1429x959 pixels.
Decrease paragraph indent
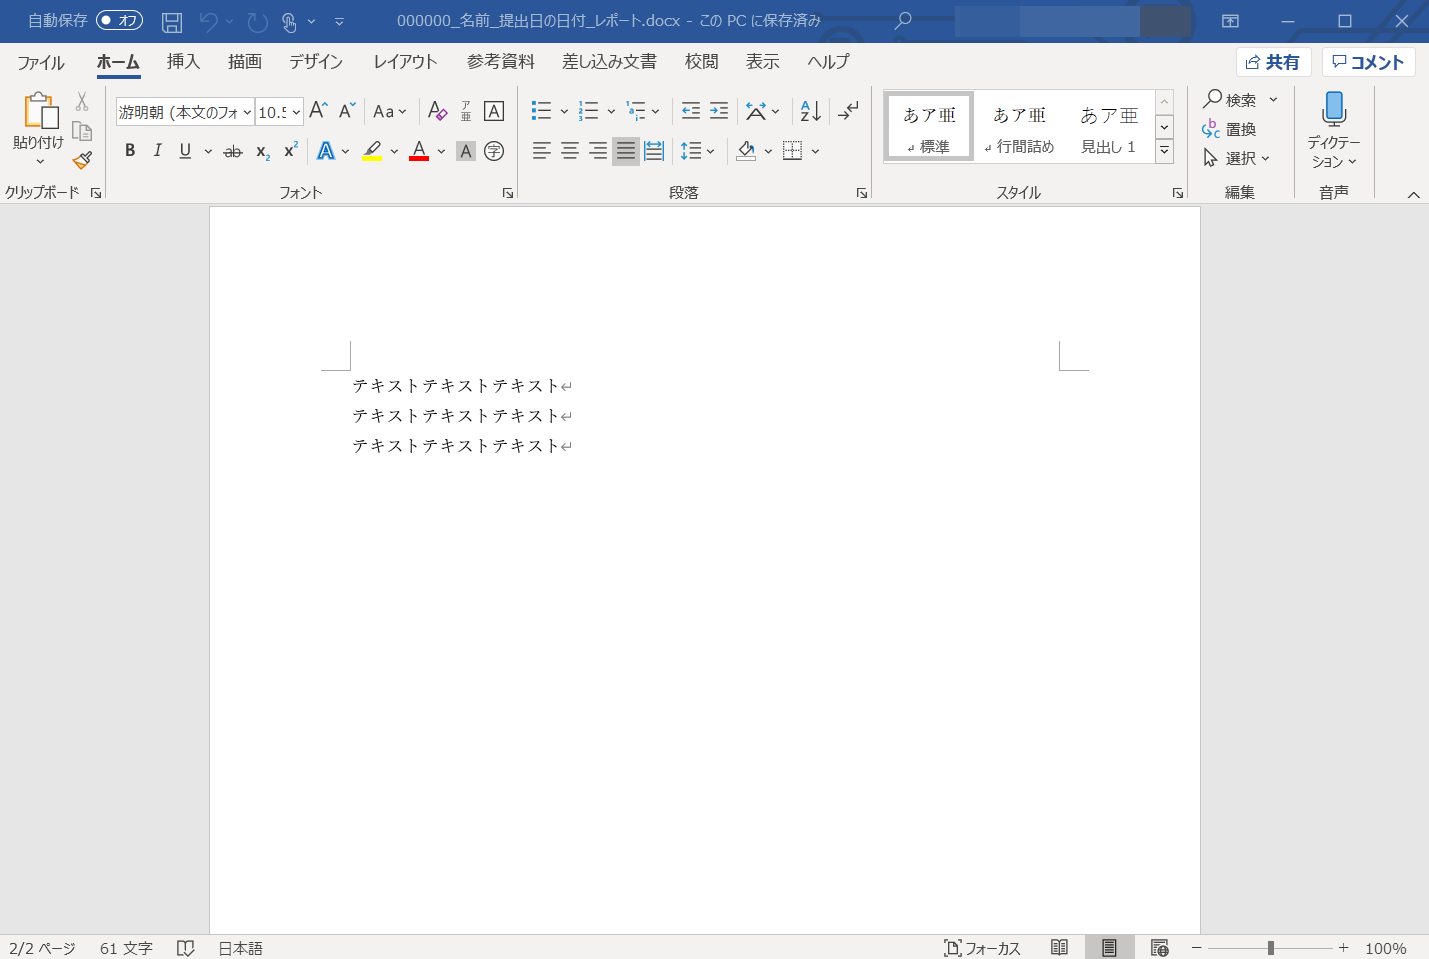(x=691, y=111)
